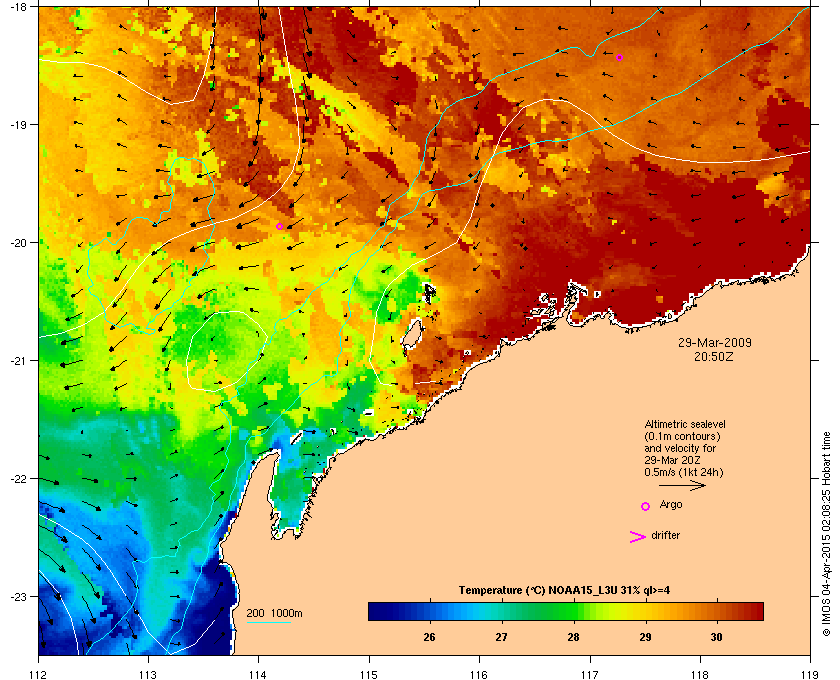The height and width of the screenshot is (680, 840).
Task: Click the longitude axis label 114
Action: pyautogui.click(x=258, y=675)
